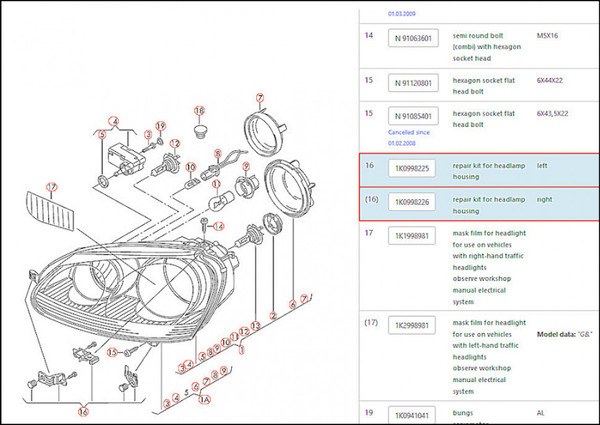Click callout 16 below the repair brackets
Screen dimensions: 600x425
[x=83, y=411]
